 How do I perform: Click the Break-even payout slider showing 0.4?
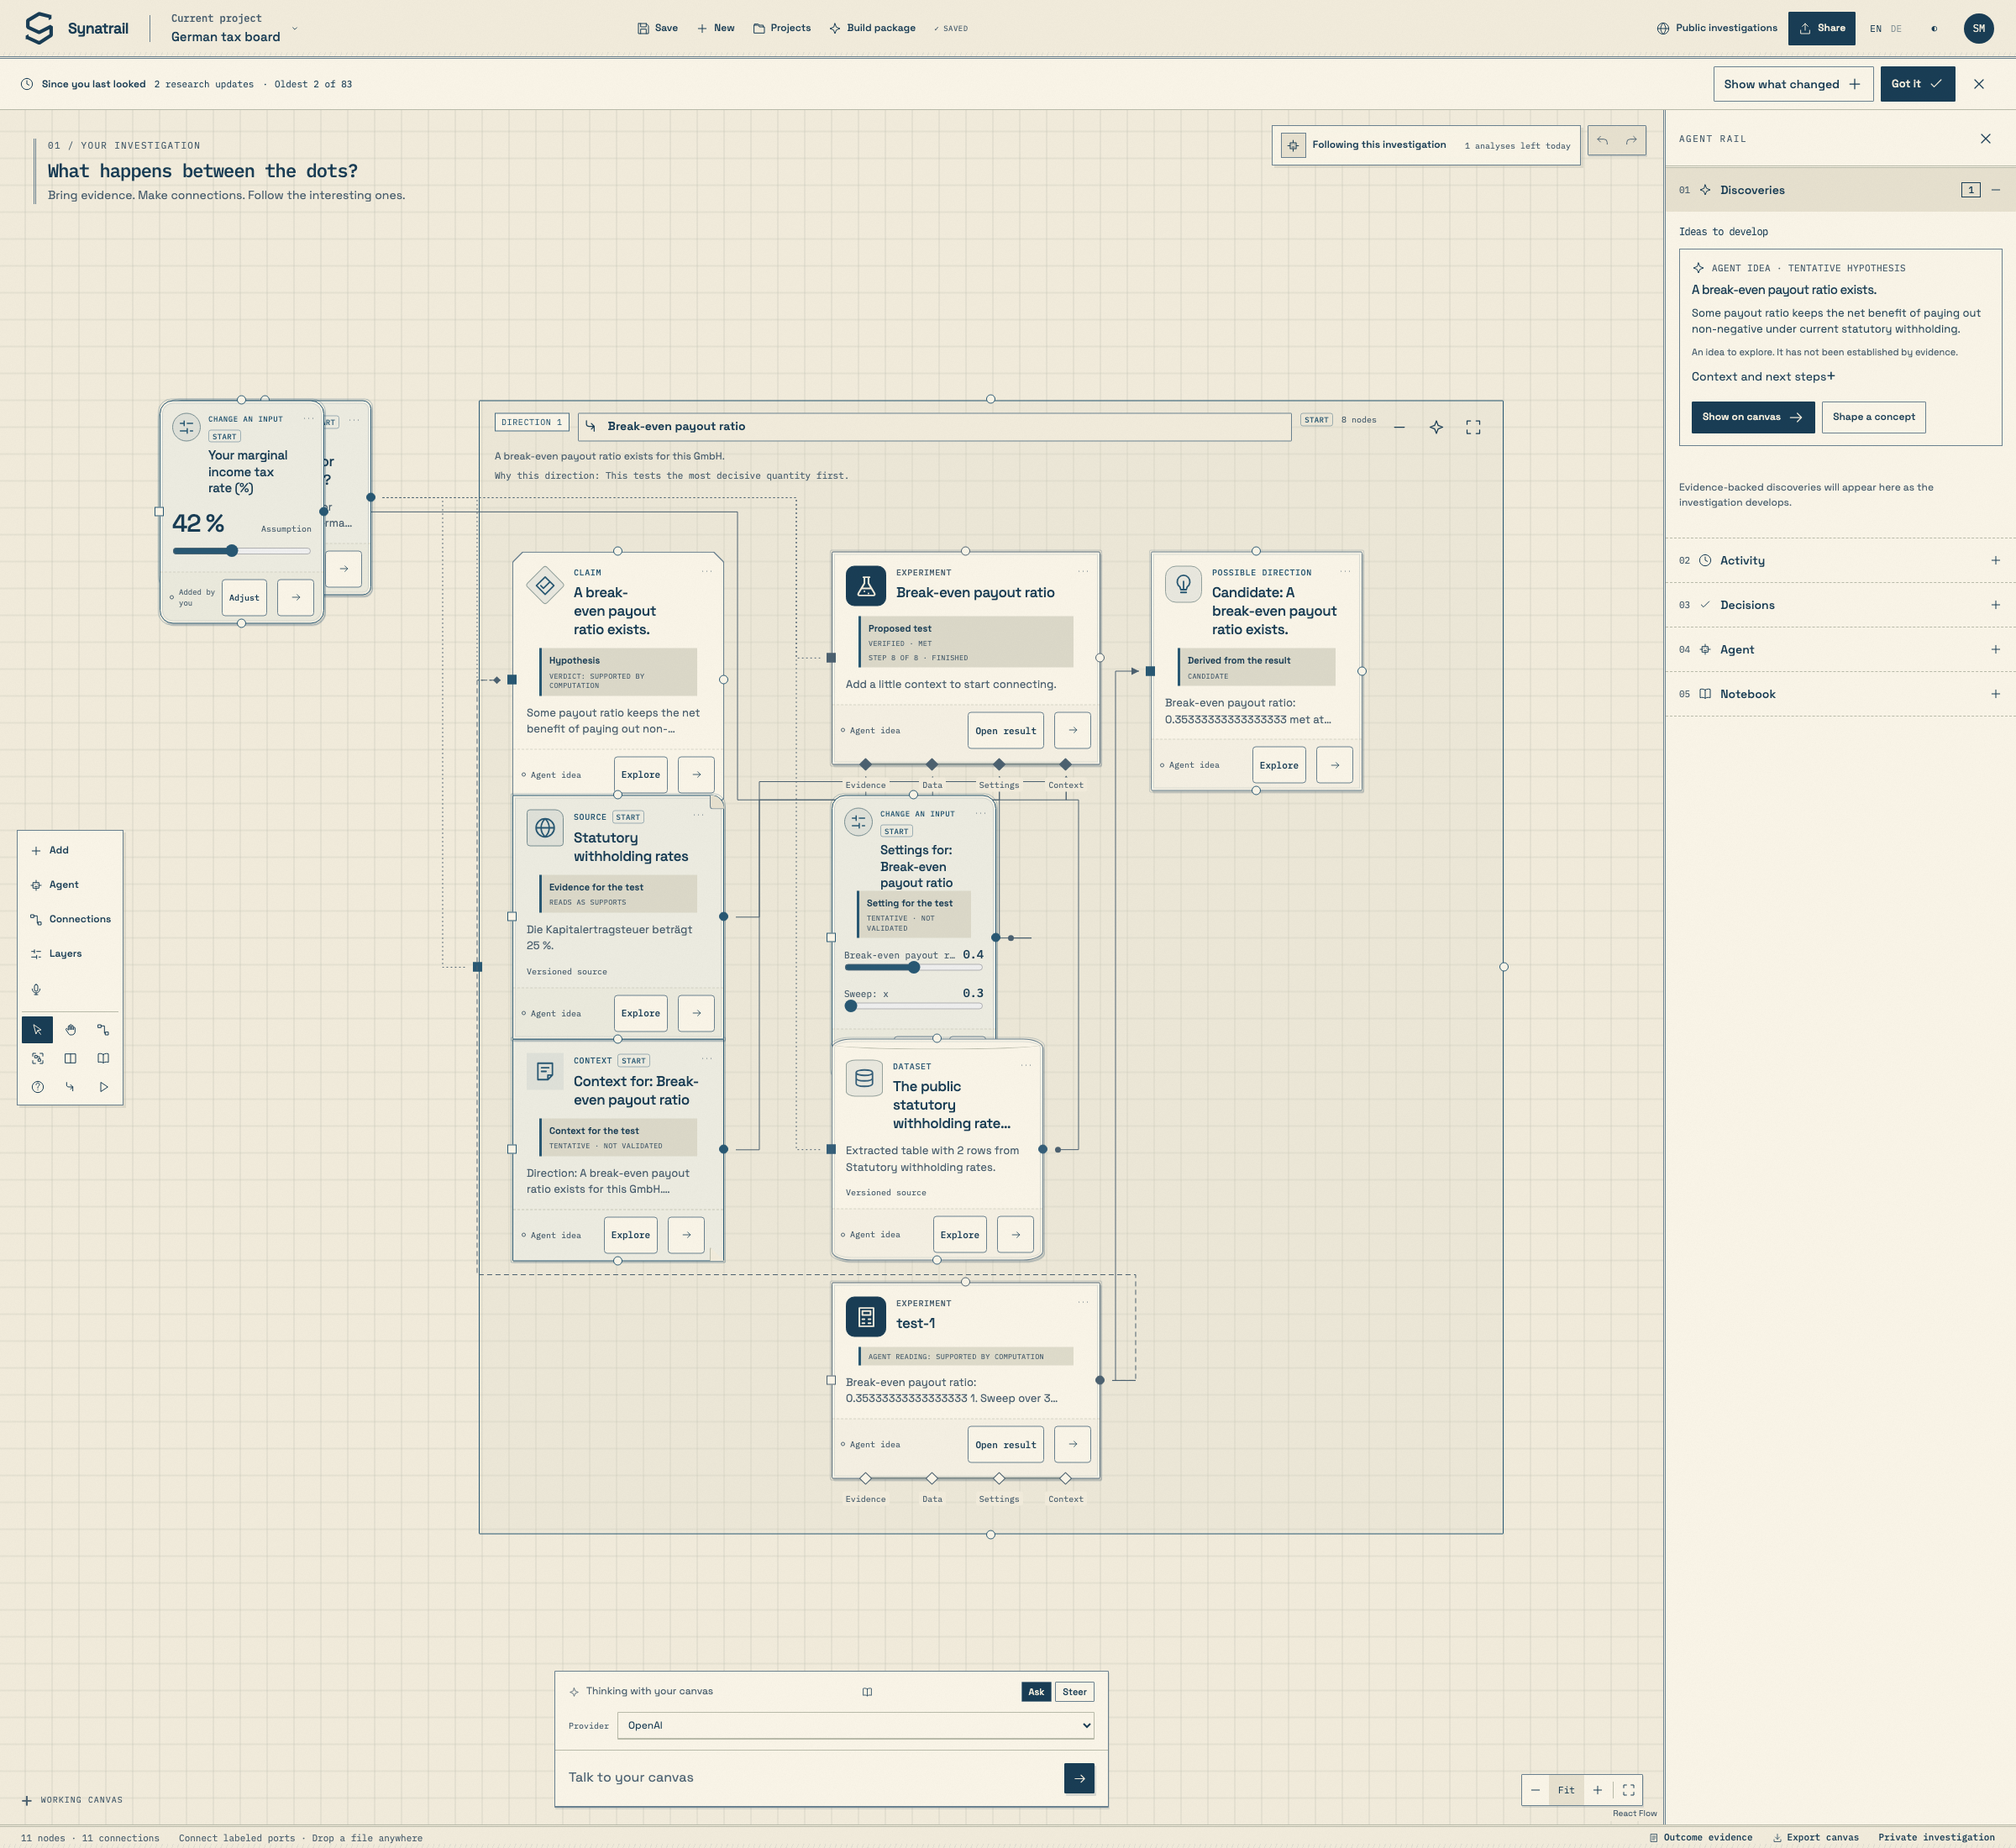[x=913, y=967]
